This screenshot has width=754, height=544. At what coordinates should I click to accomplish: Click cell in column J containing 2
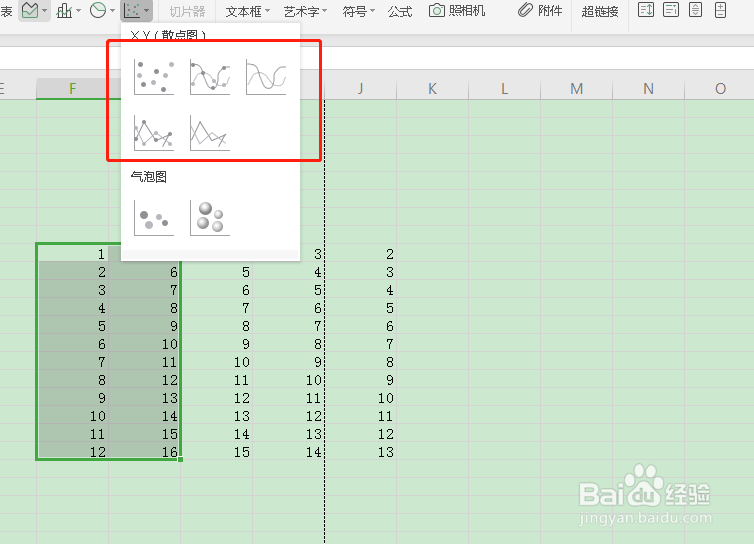click(361, 253)
